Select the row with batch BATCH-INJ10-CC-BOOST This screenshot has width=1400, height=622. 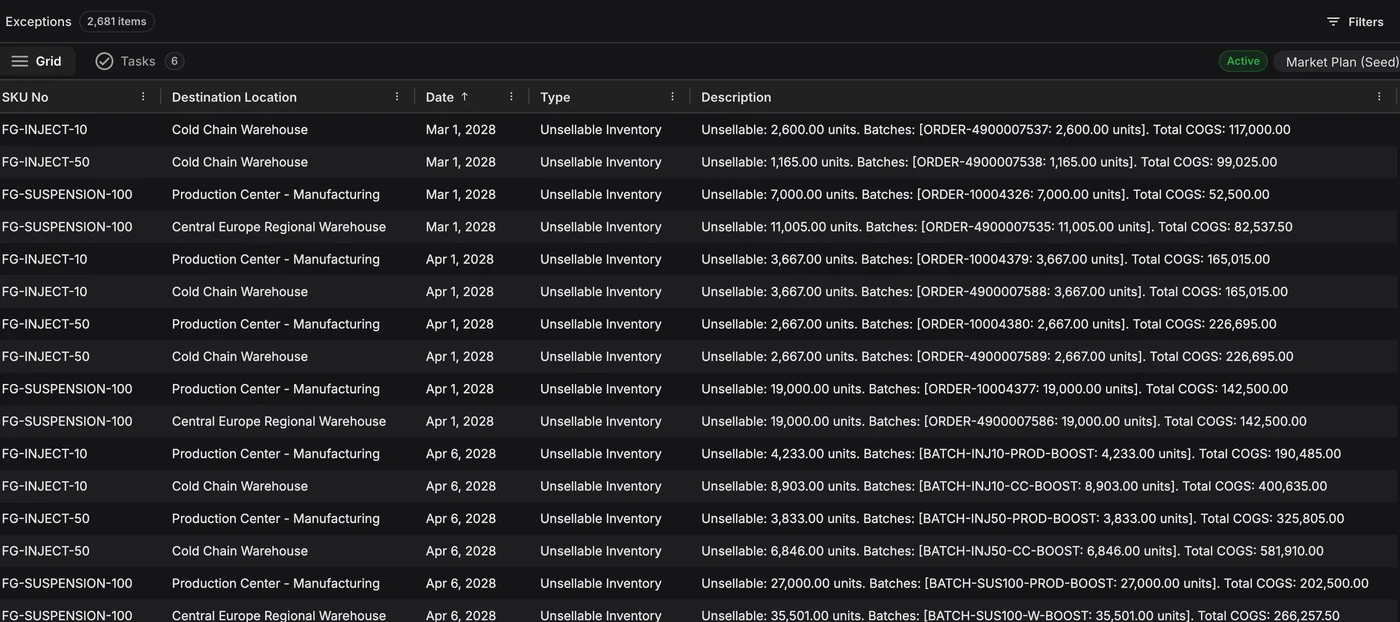pyautogui.click(x=700, y=486)
